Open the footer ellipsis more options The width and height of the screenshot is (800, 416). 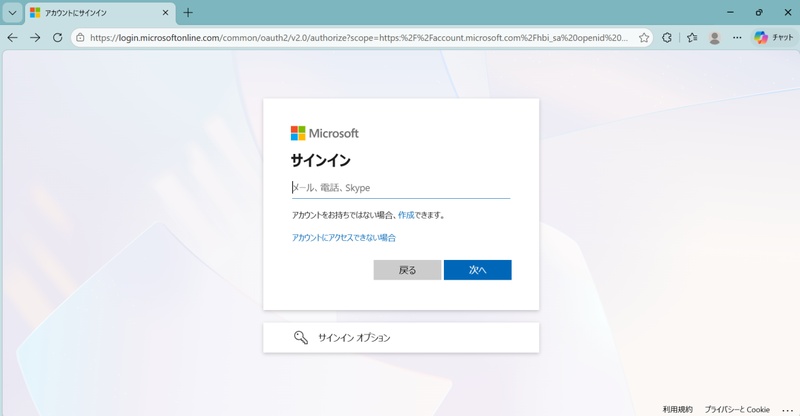tap(788, 410)
